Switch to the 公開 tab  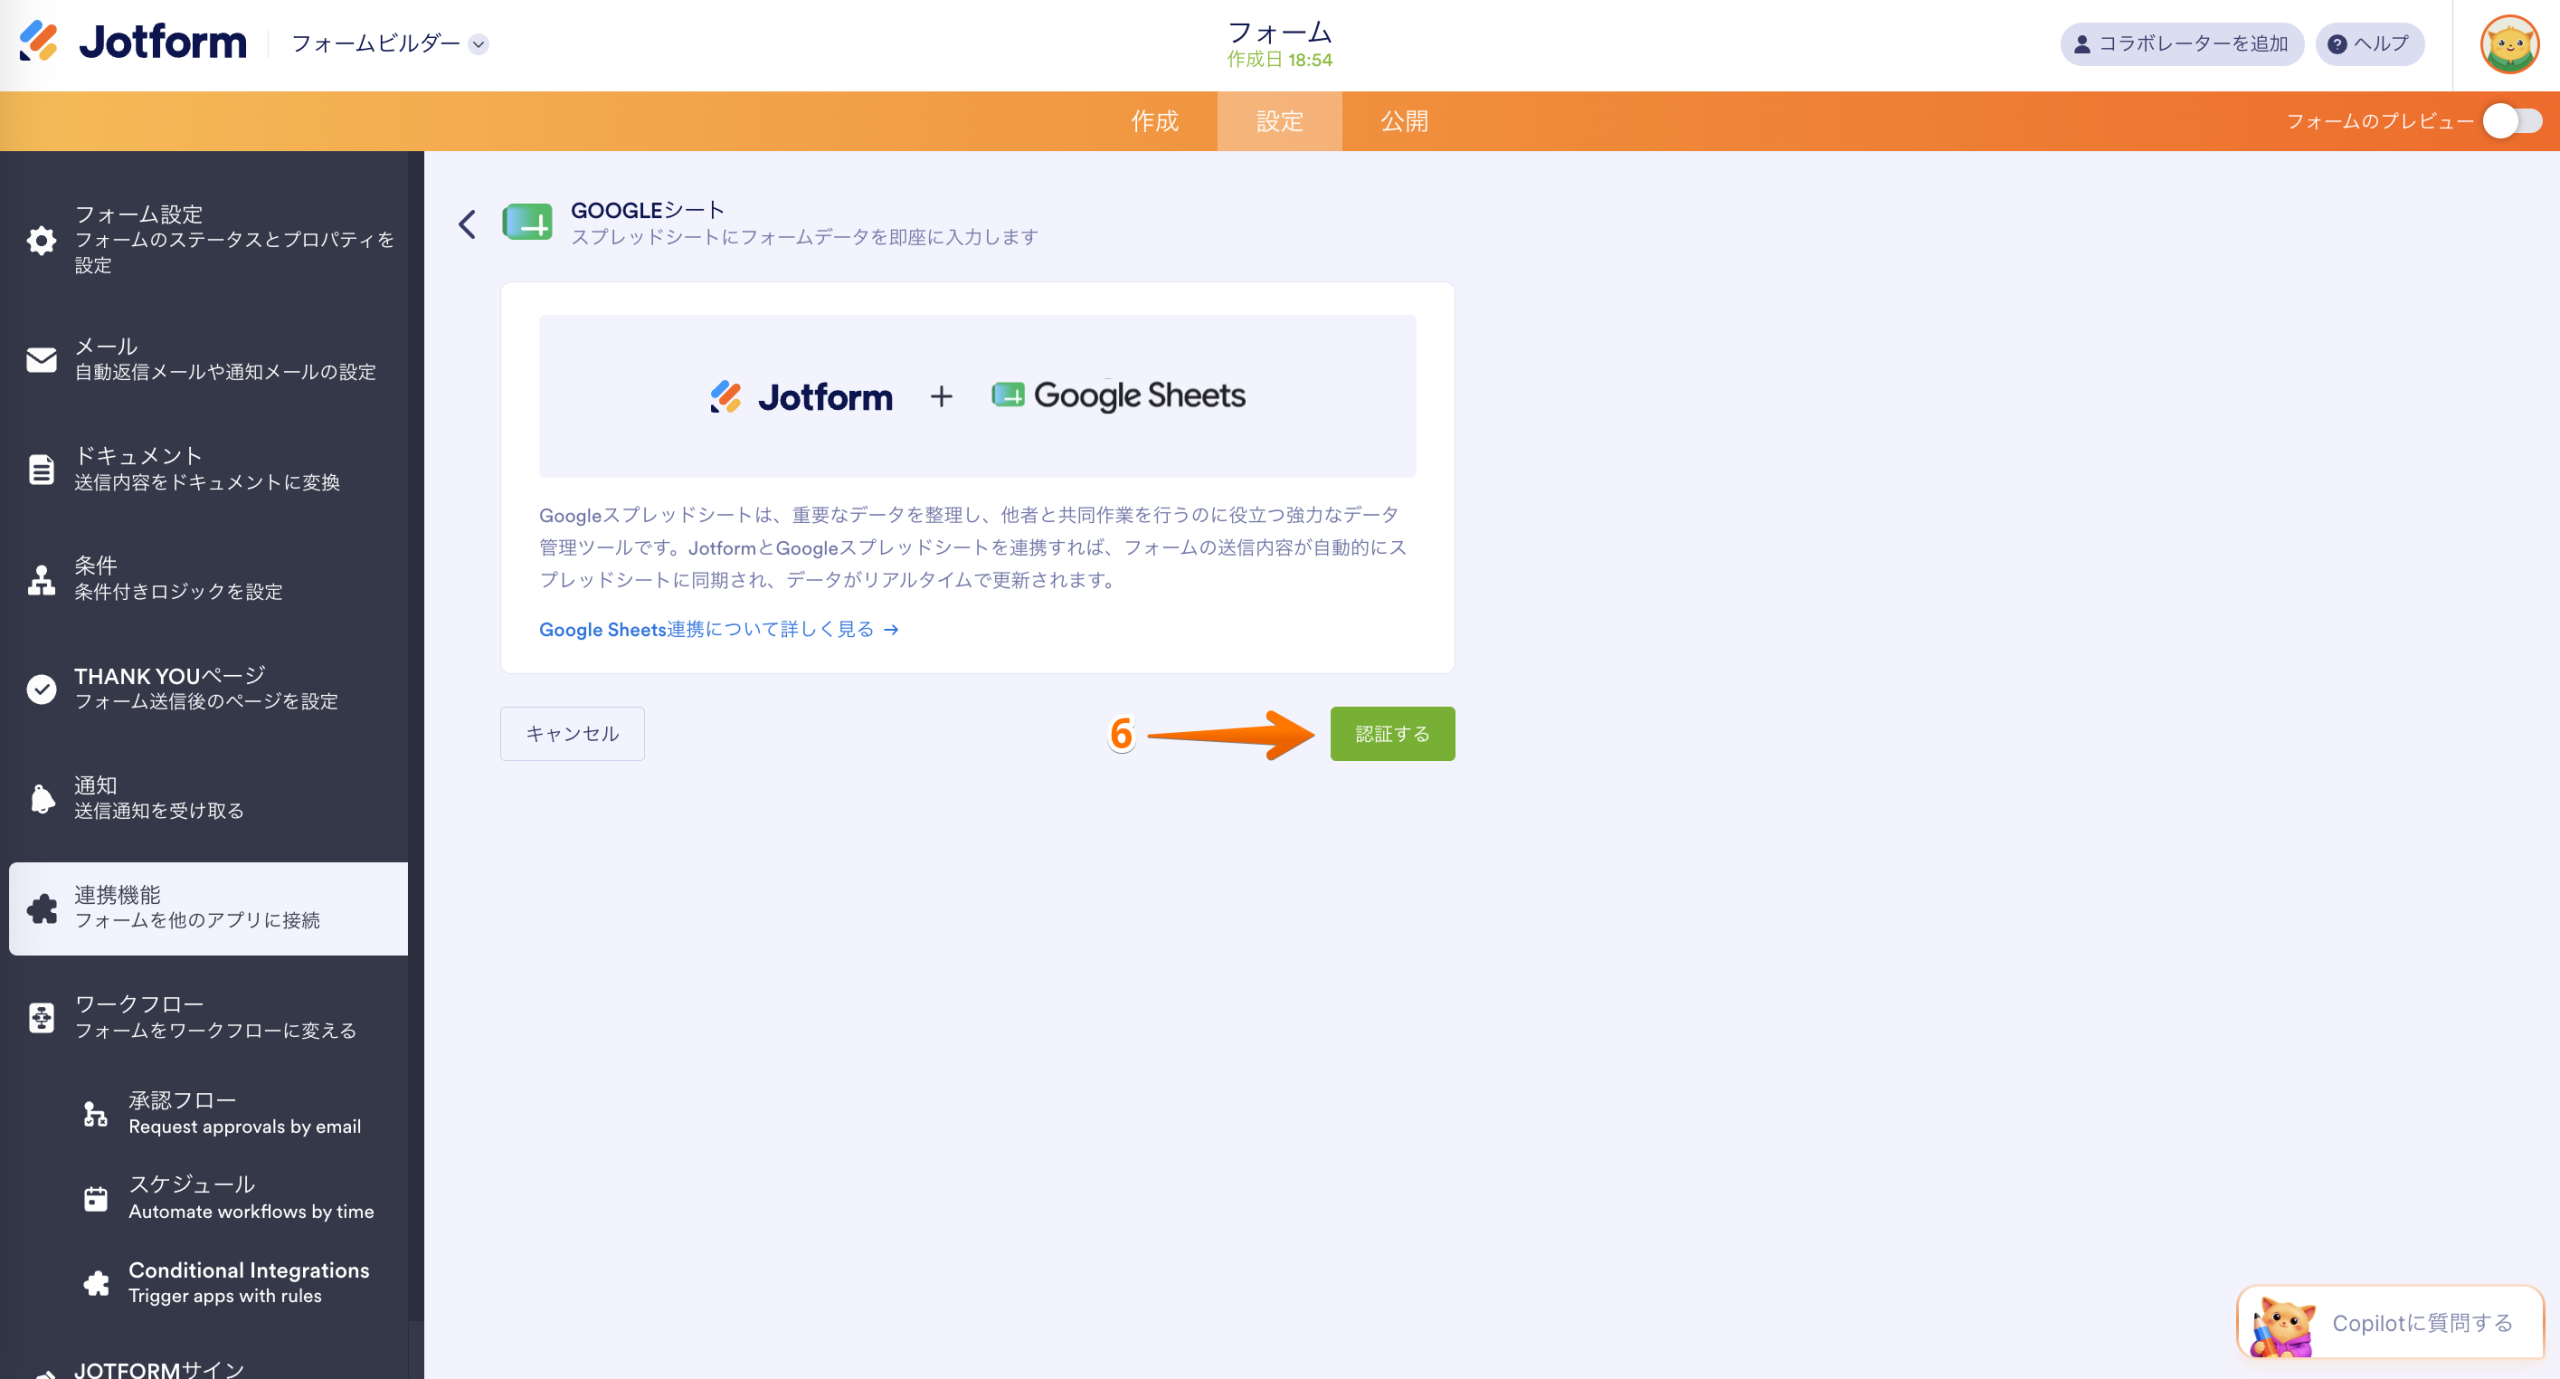click(1404, 121)
